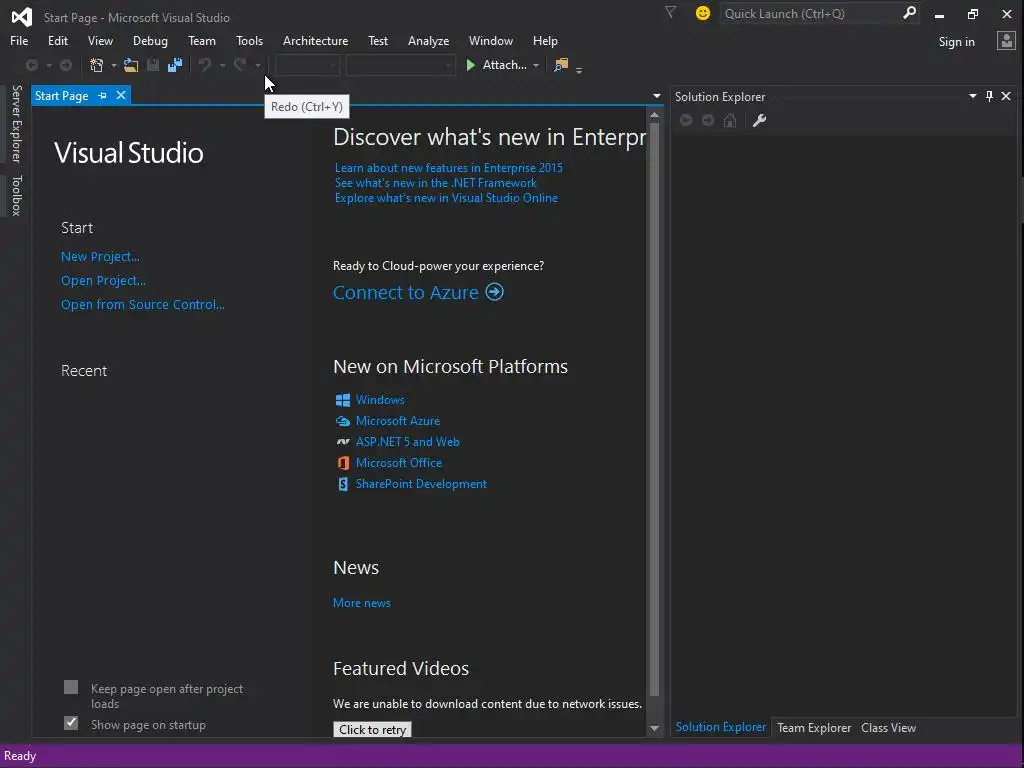1024x768 pixels.
Task: Click the Undo toolbar icon
Action: click(205, 65)
